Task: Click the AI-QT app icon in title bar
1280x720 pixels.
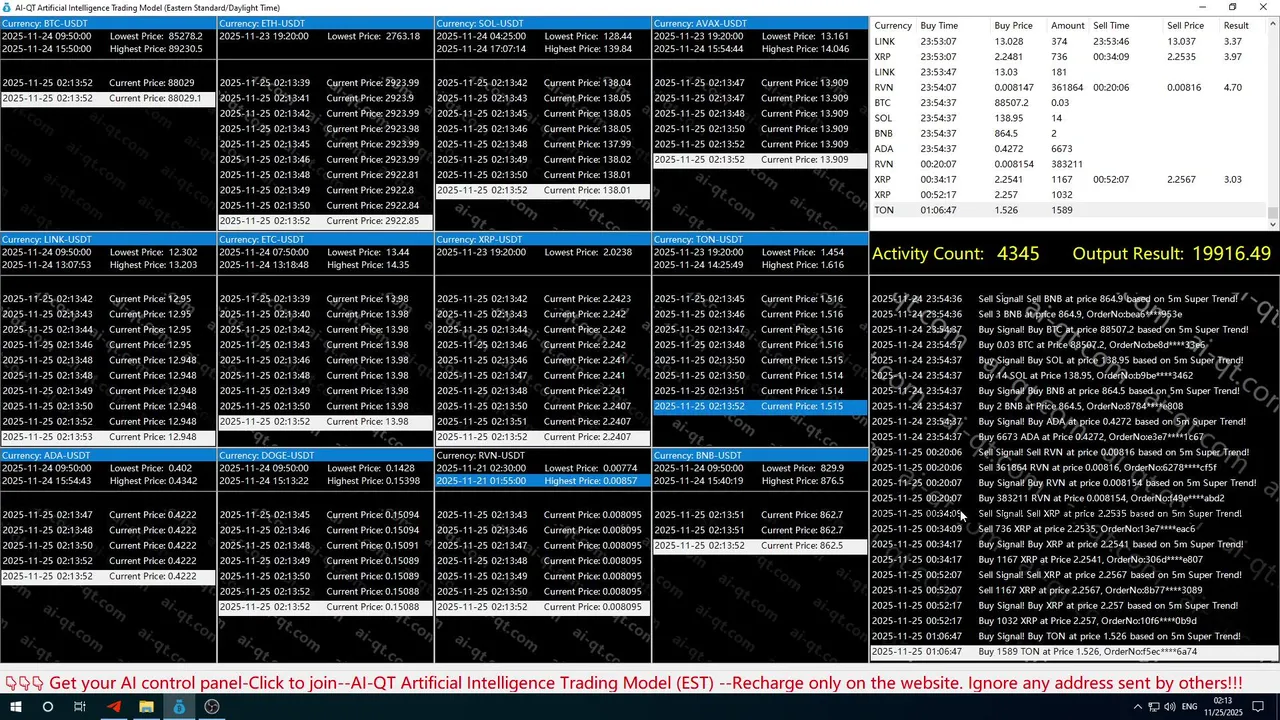Action: point(7,7)
